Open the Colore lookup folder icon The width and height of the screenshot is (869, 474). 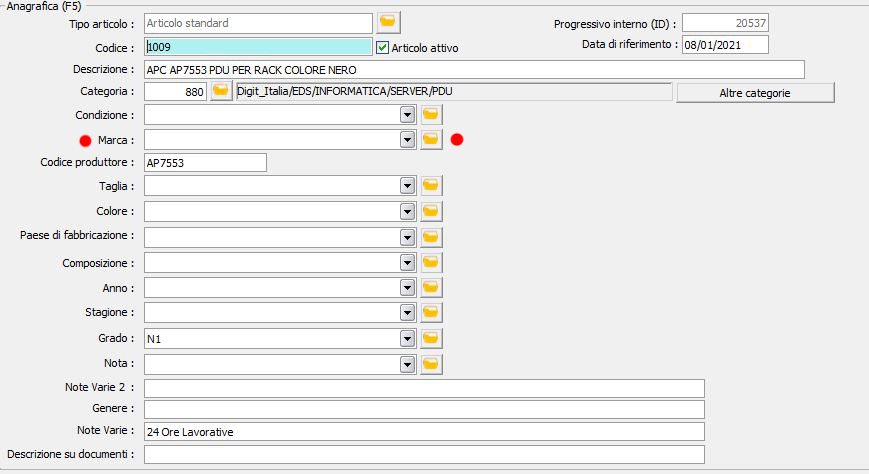[431, 211]
